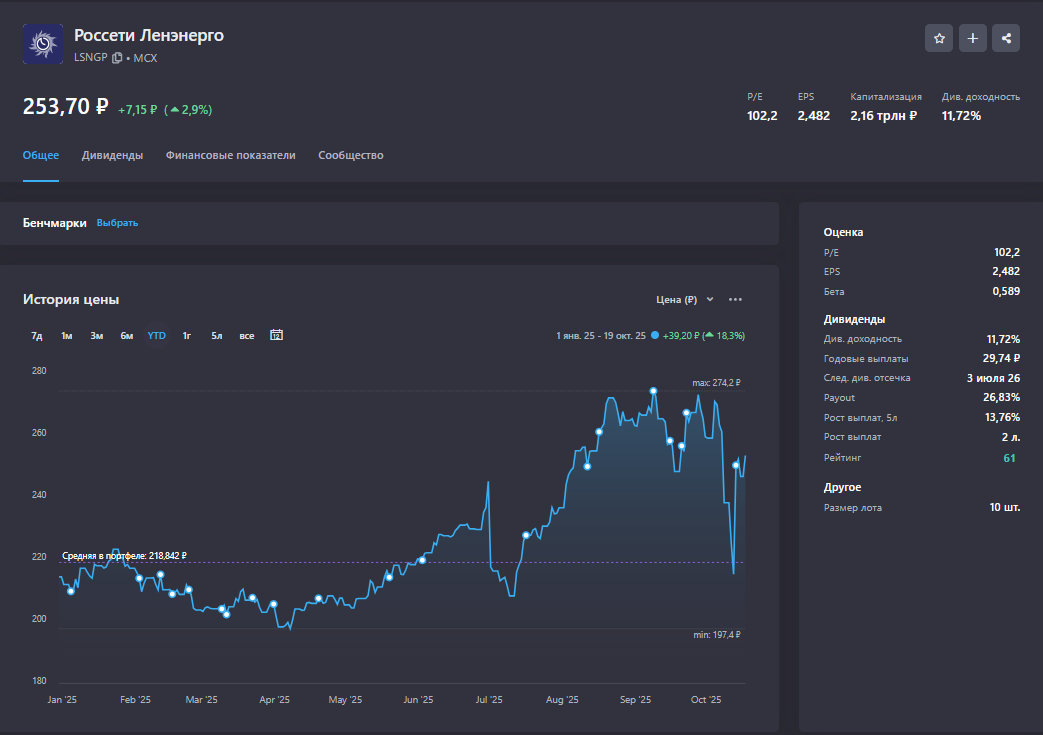Set chart range to 5л

pyautogui.click(x=216, y=336)
